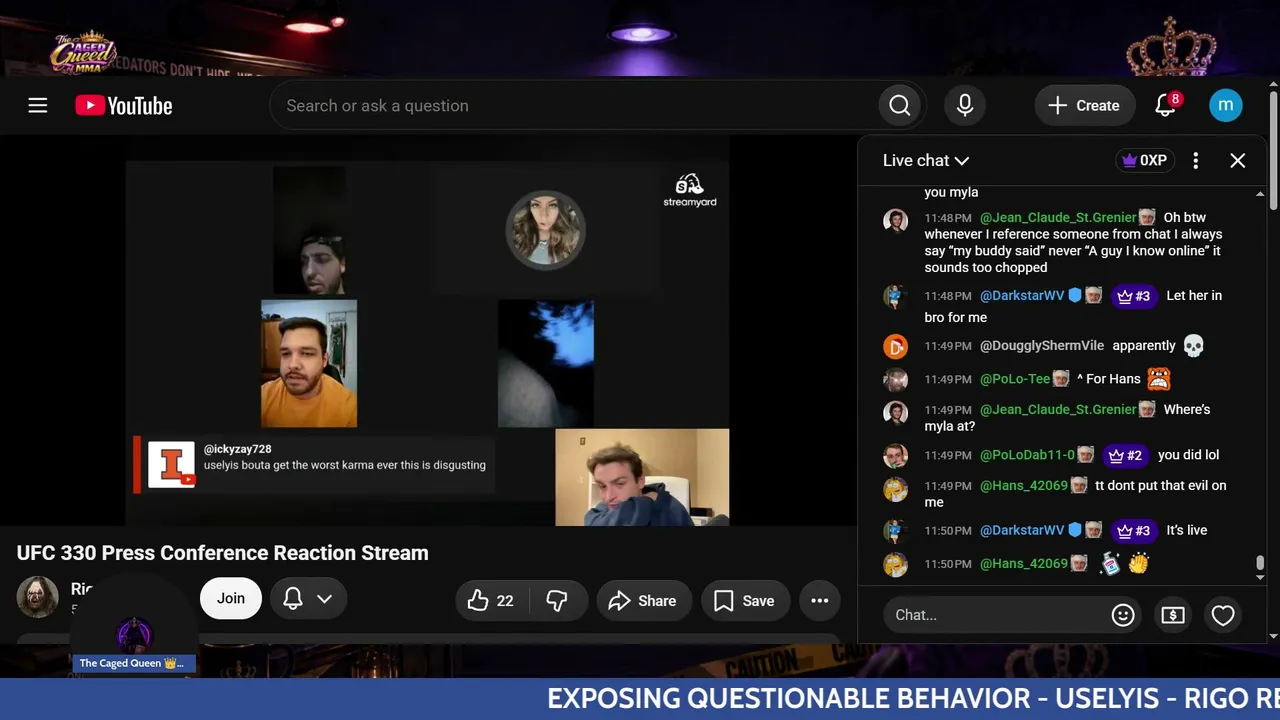Click the magnifier search button
Screen dimensions: 1280x720
[x=900, y=106]
